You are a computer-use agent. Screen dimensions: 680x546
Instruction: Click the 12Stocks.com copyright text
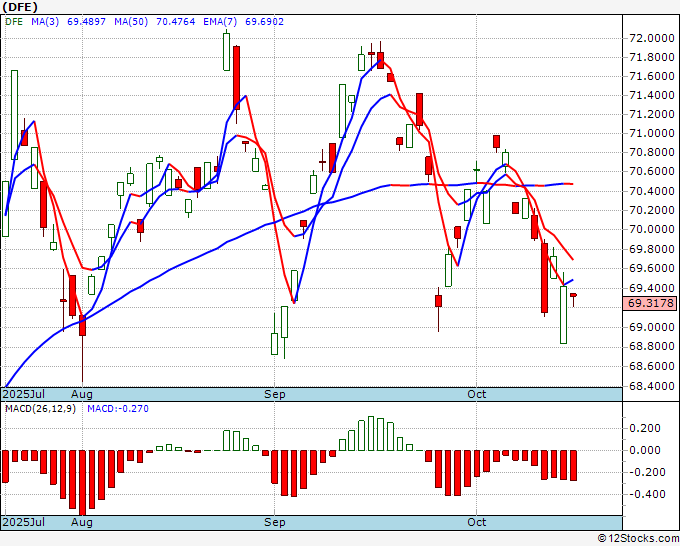tap(638, 539)
